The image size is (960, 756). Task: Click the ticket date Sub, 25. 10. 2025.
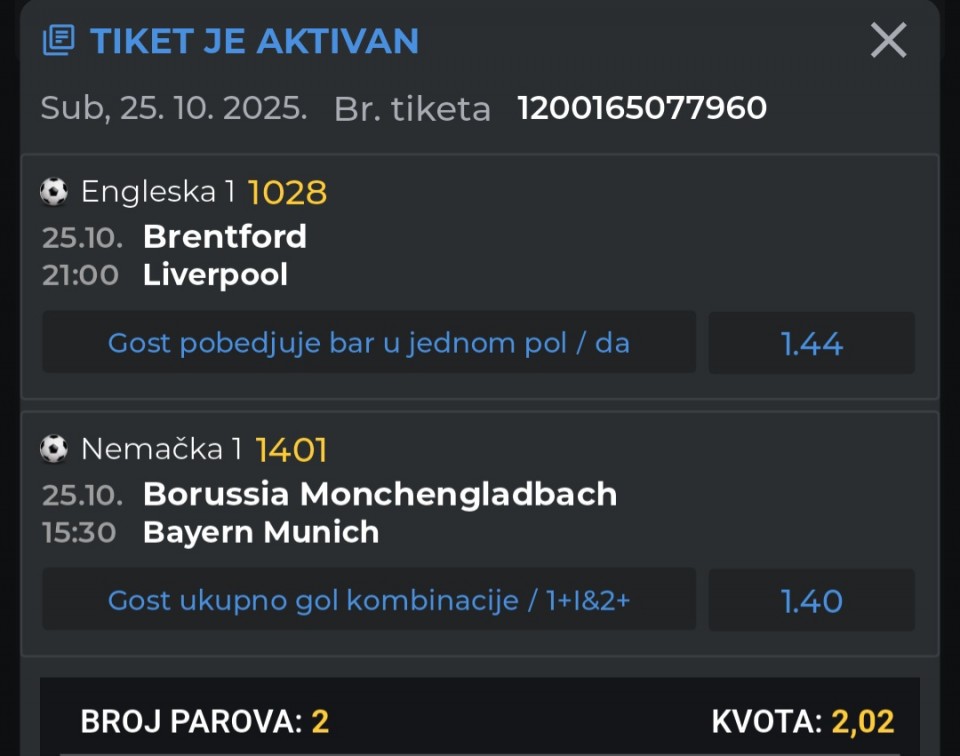[x=174, y=108]
